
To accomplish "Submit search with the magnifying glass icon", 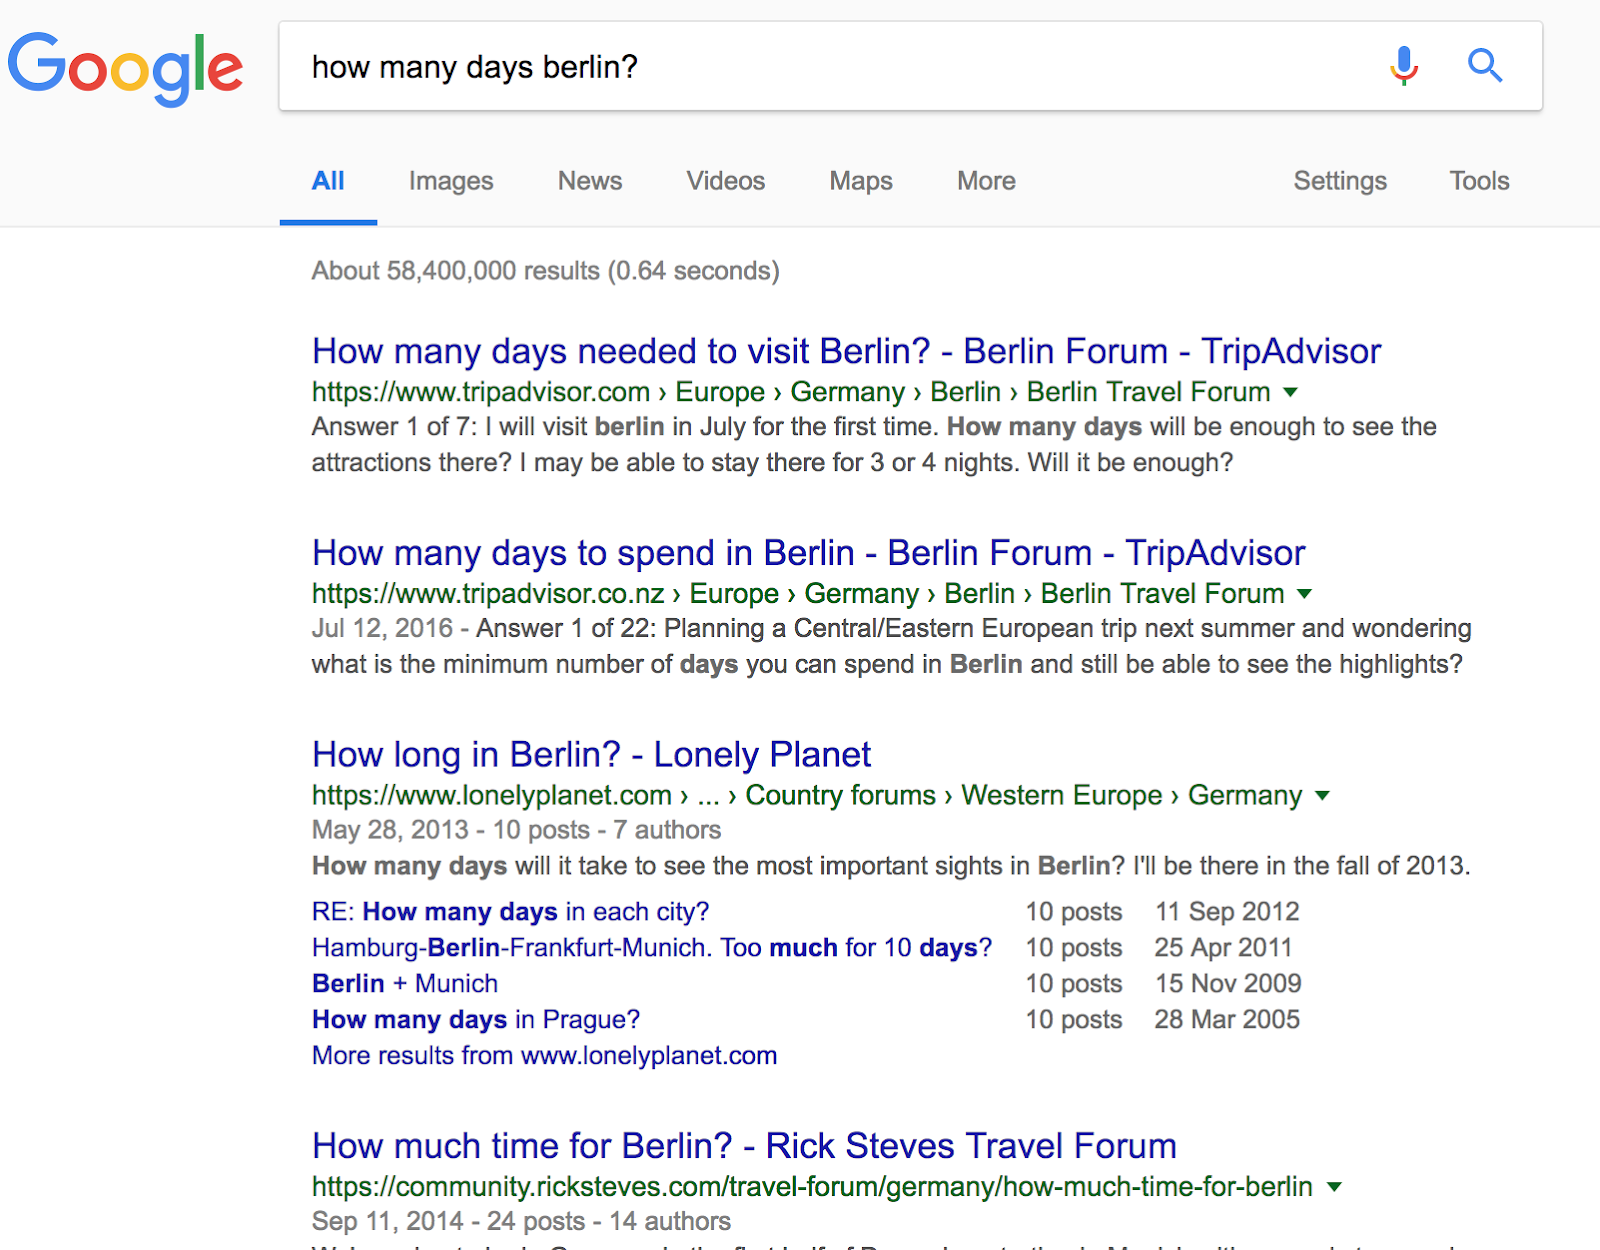I will point(1485,66).
